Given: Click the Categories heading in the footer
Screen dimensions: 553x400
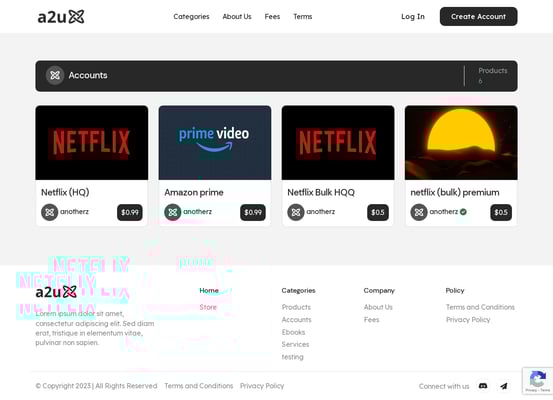Looking at the screenshot, I should [298, 290].
